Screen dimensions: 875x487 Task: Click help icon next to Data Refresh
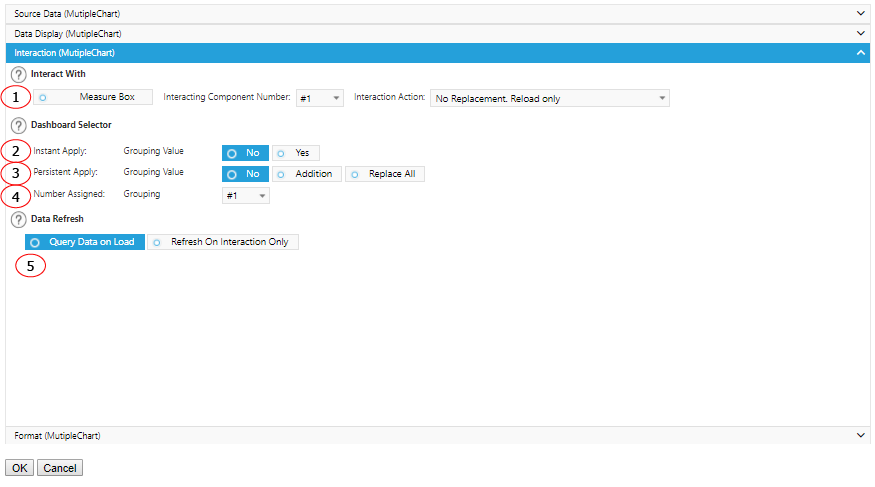pos(18,219)
